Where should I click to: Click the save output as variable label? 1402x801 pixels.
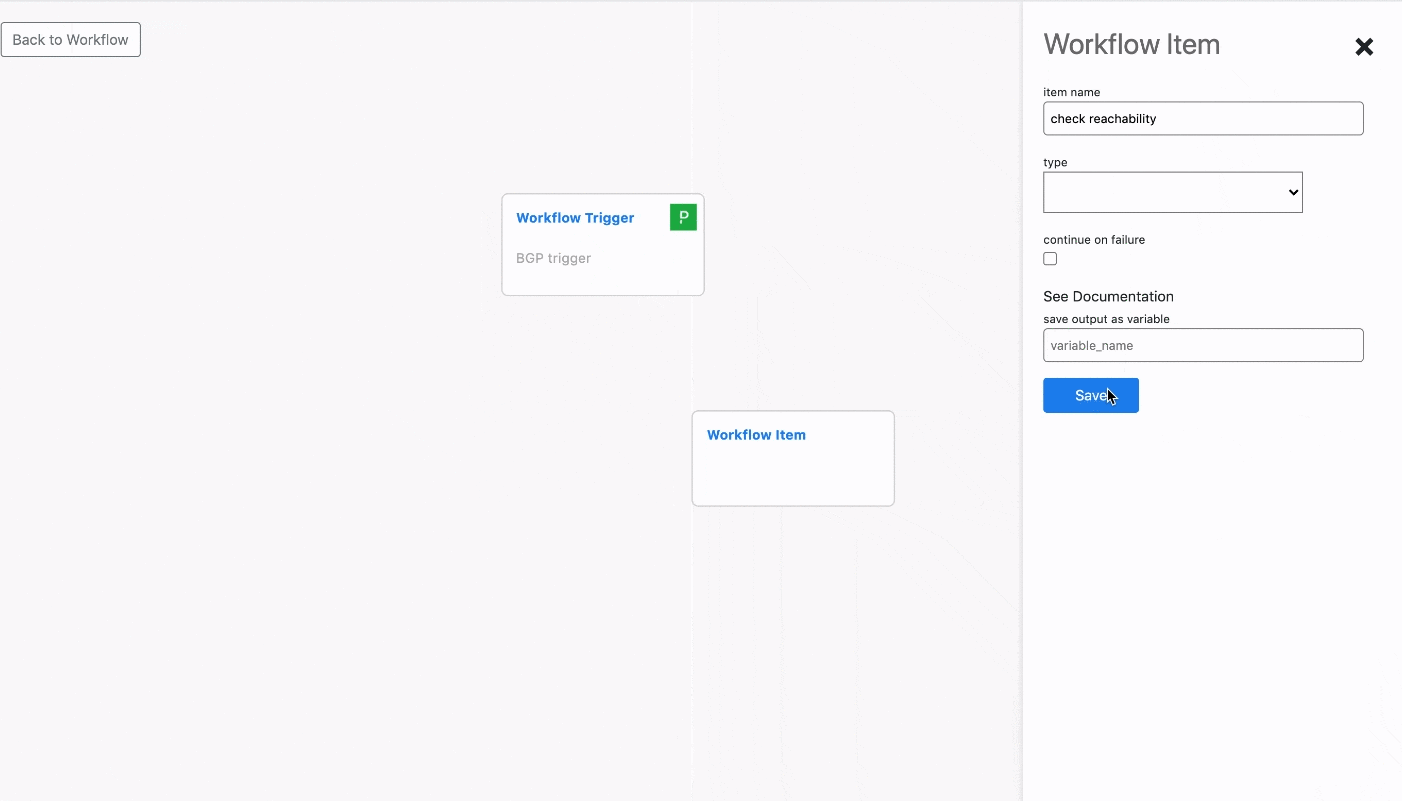pos(1106,319)
